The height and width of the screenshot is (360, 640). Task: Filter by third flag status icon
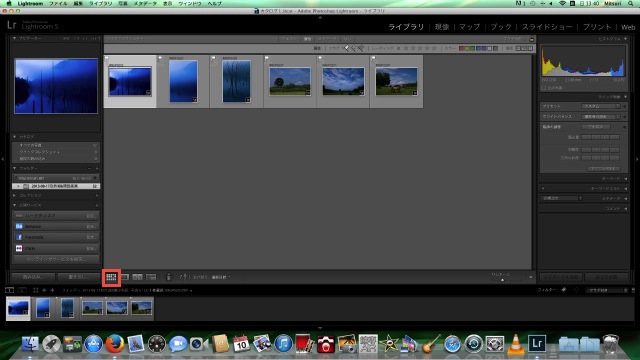point(360,48)
